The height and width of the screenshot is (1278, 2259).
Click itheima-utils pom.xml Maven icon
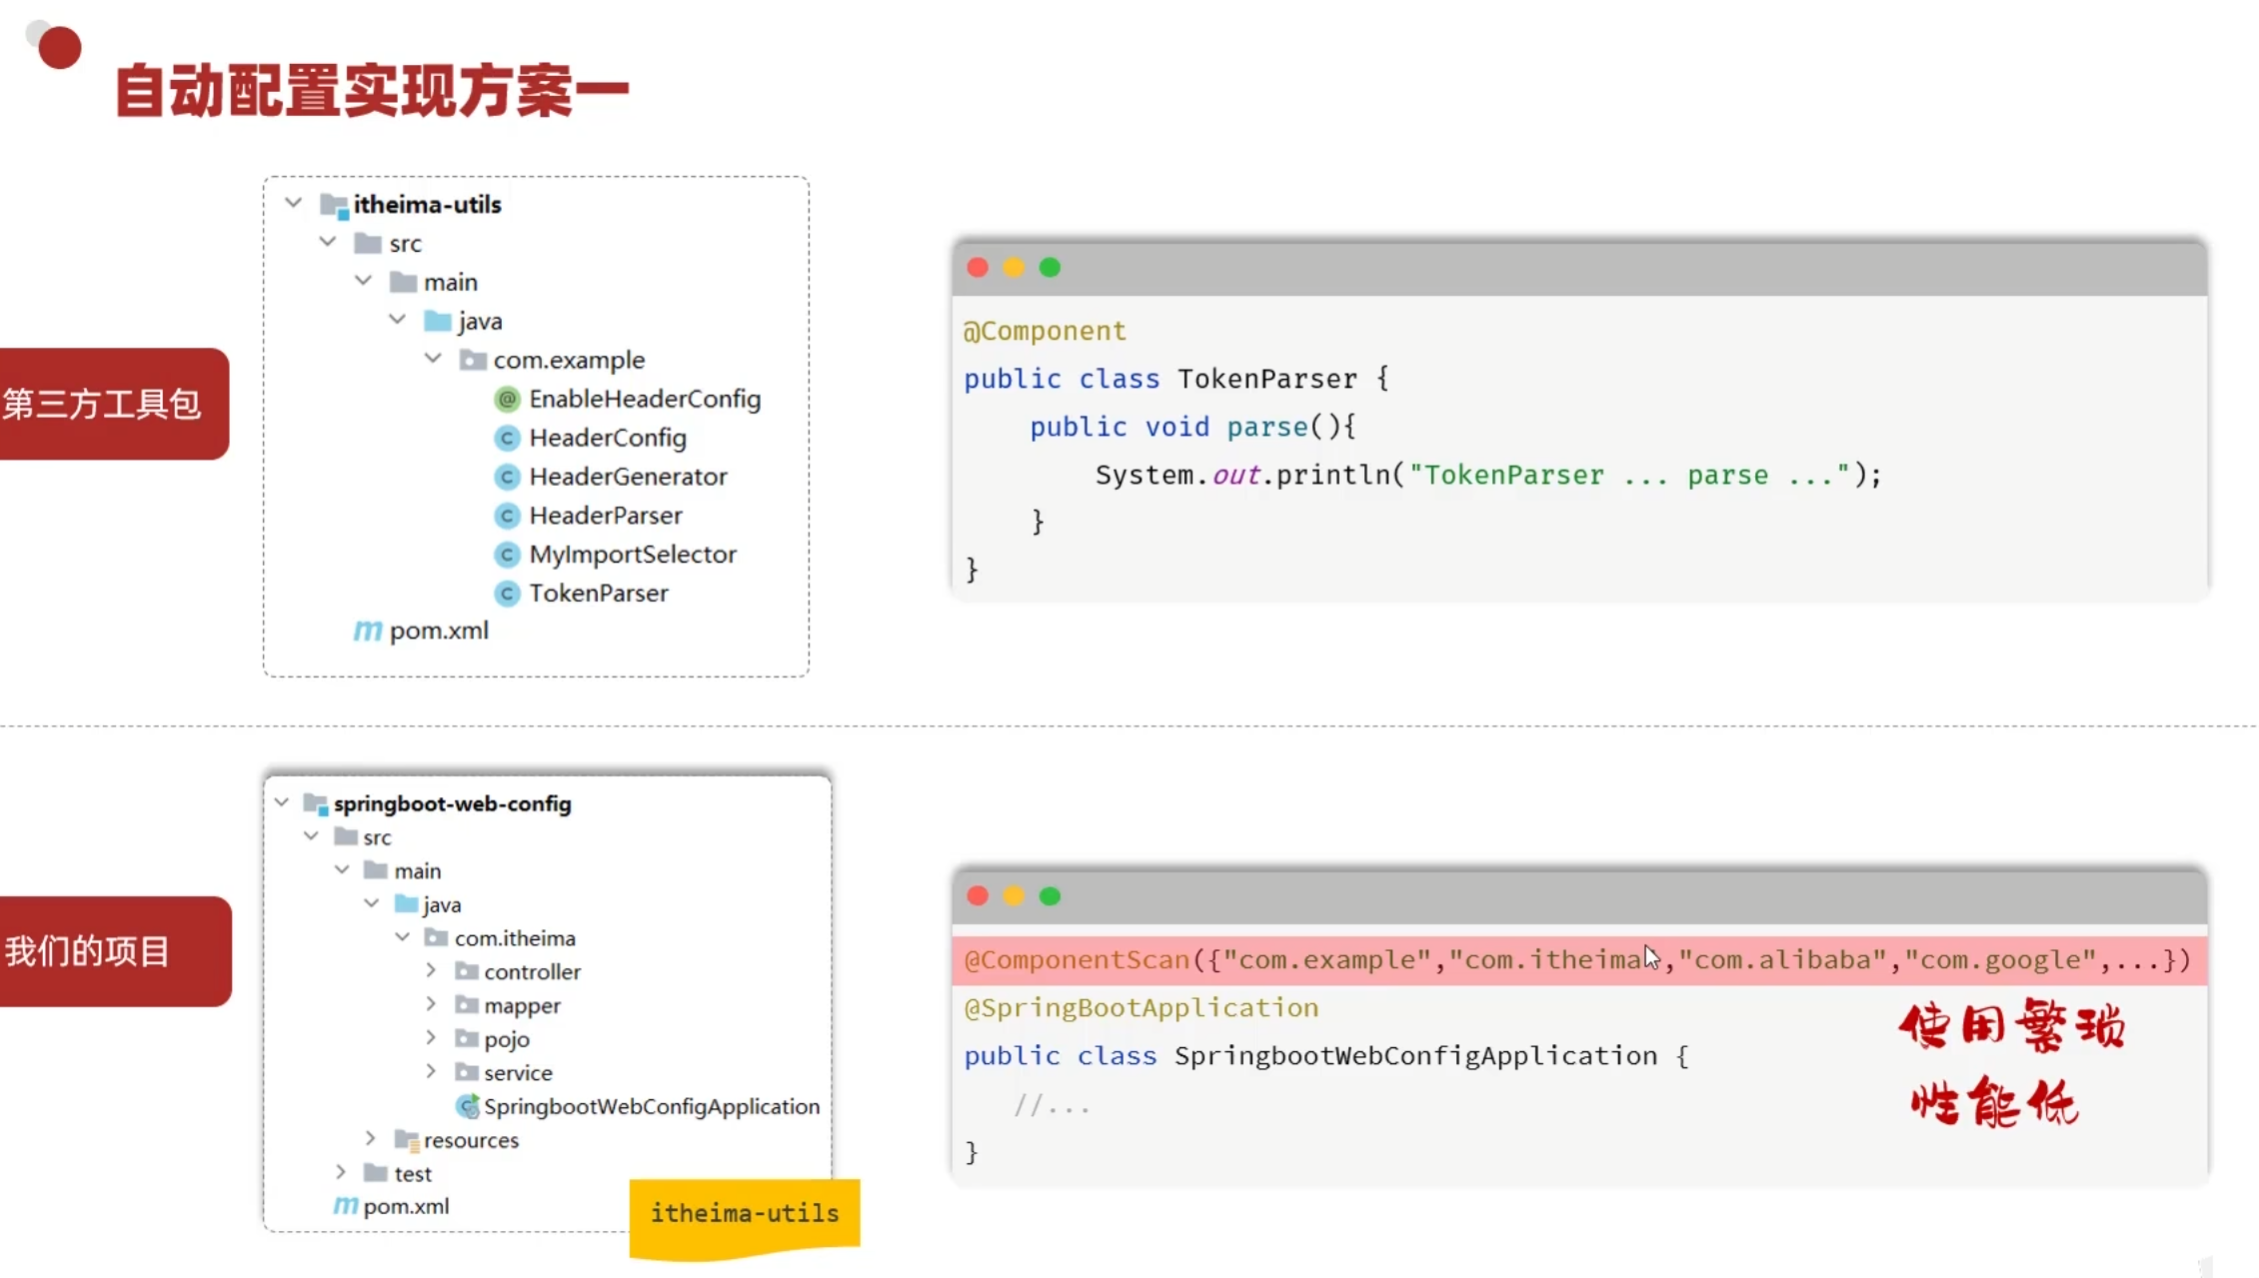coord(367,631)
